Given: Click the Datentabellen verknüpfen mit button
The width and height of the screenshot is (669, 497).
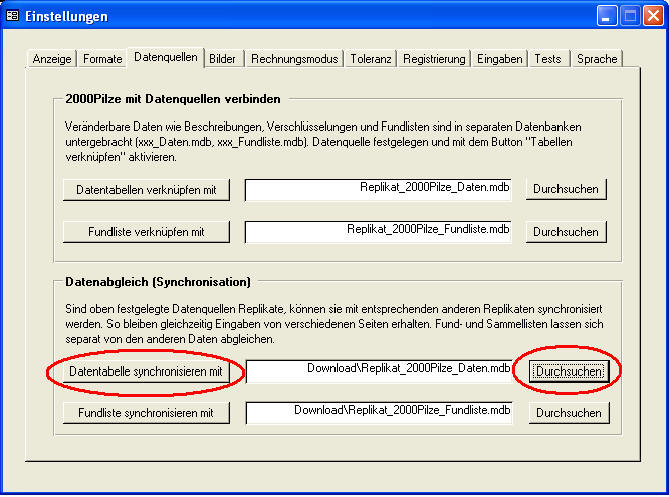Looking at the screenshot, I should click(x=147, y=190).
